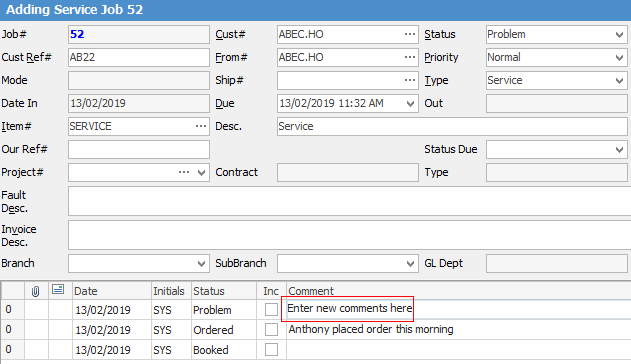
Task: Expand the Branch dropdown
Action: click(201, 264)
